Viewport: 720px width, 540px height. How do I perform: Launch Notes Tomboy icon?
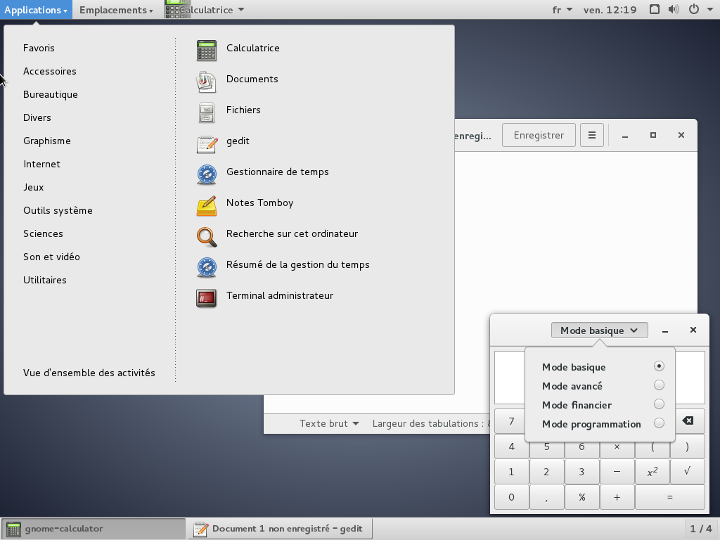(207, 204)
